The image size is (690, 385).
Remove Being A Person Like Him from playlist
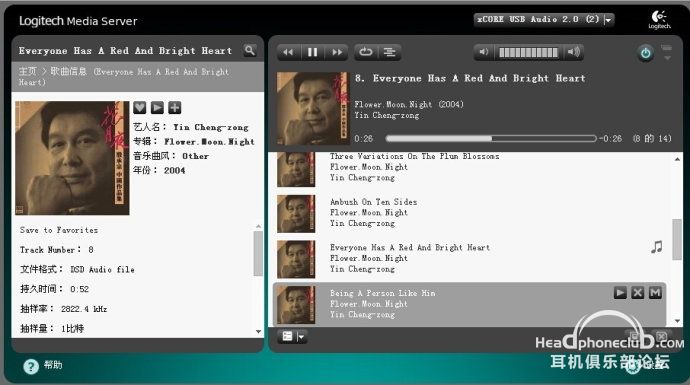coord(638,293)
